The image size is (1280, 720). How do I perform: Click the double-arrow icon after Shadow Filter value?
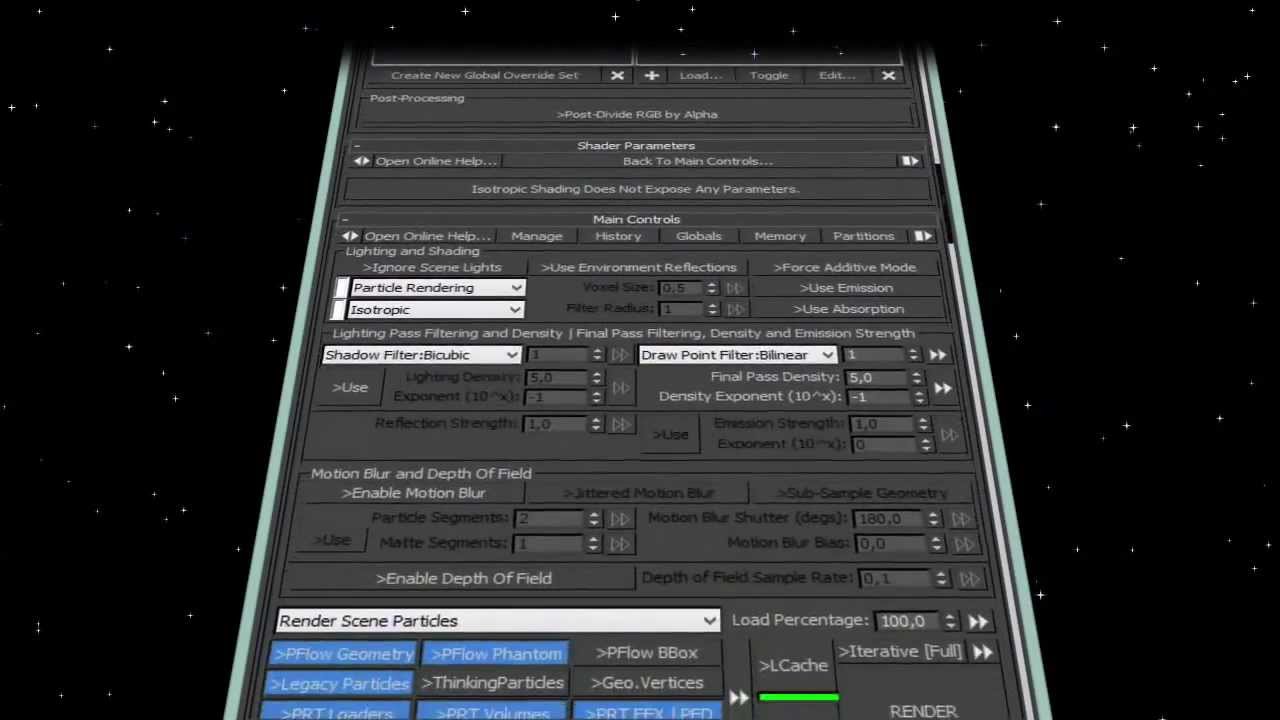click(620, 355)
